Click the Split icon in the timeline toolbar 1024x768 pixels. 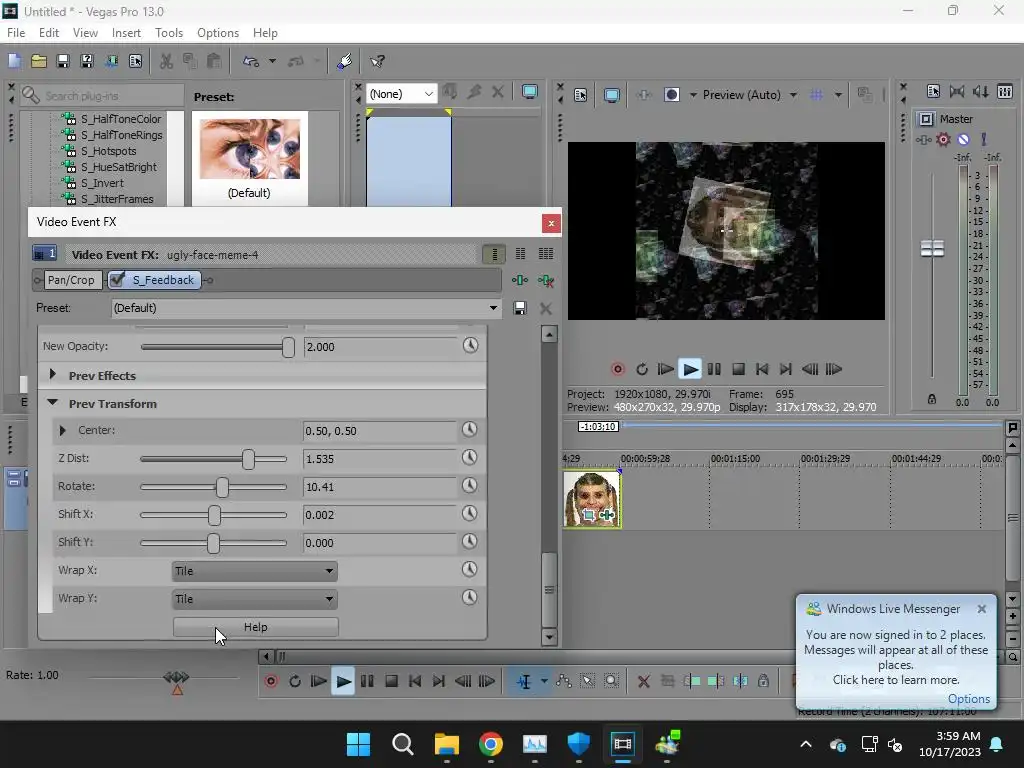(740, 681)
